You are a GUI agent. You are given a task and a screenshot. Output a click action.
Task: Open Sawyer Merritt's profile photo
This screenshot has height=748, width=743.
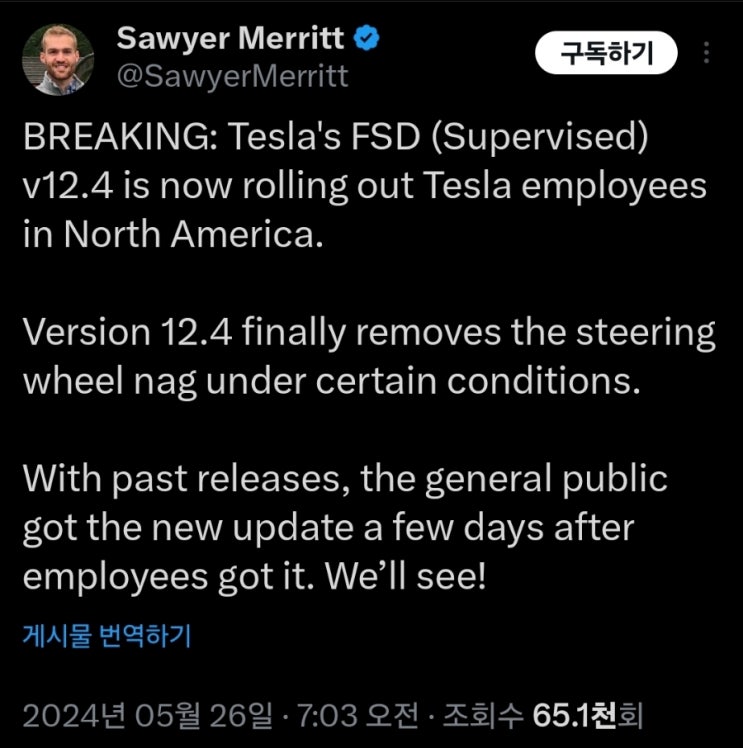coord(58,59)
